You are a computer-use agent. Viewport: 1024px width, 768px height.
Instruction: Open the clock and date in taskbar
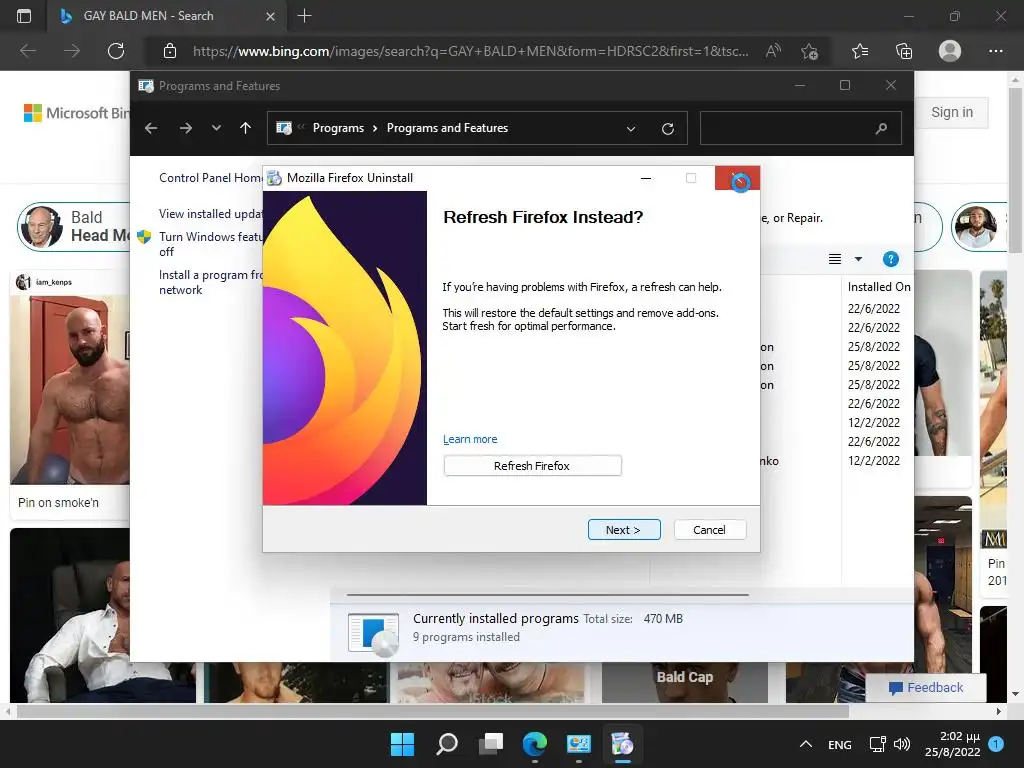click(952, 744)
